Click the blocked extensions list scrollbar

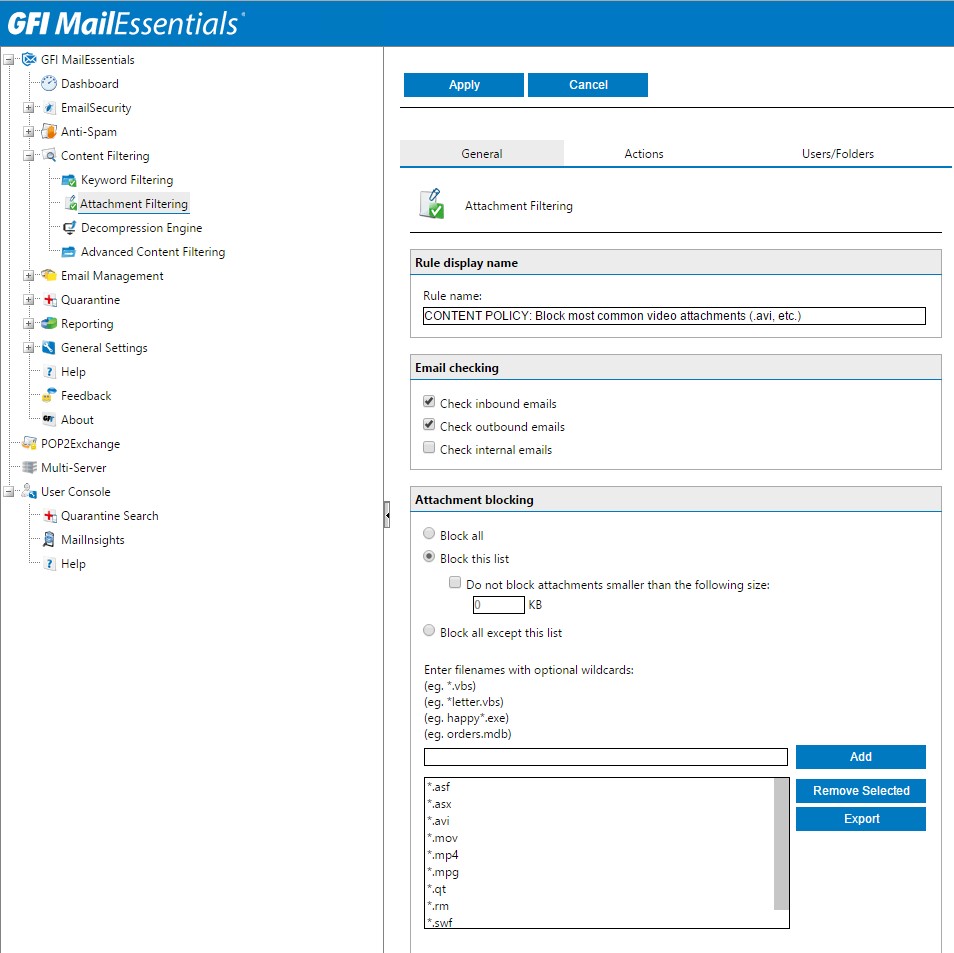(x=781, y=844)
